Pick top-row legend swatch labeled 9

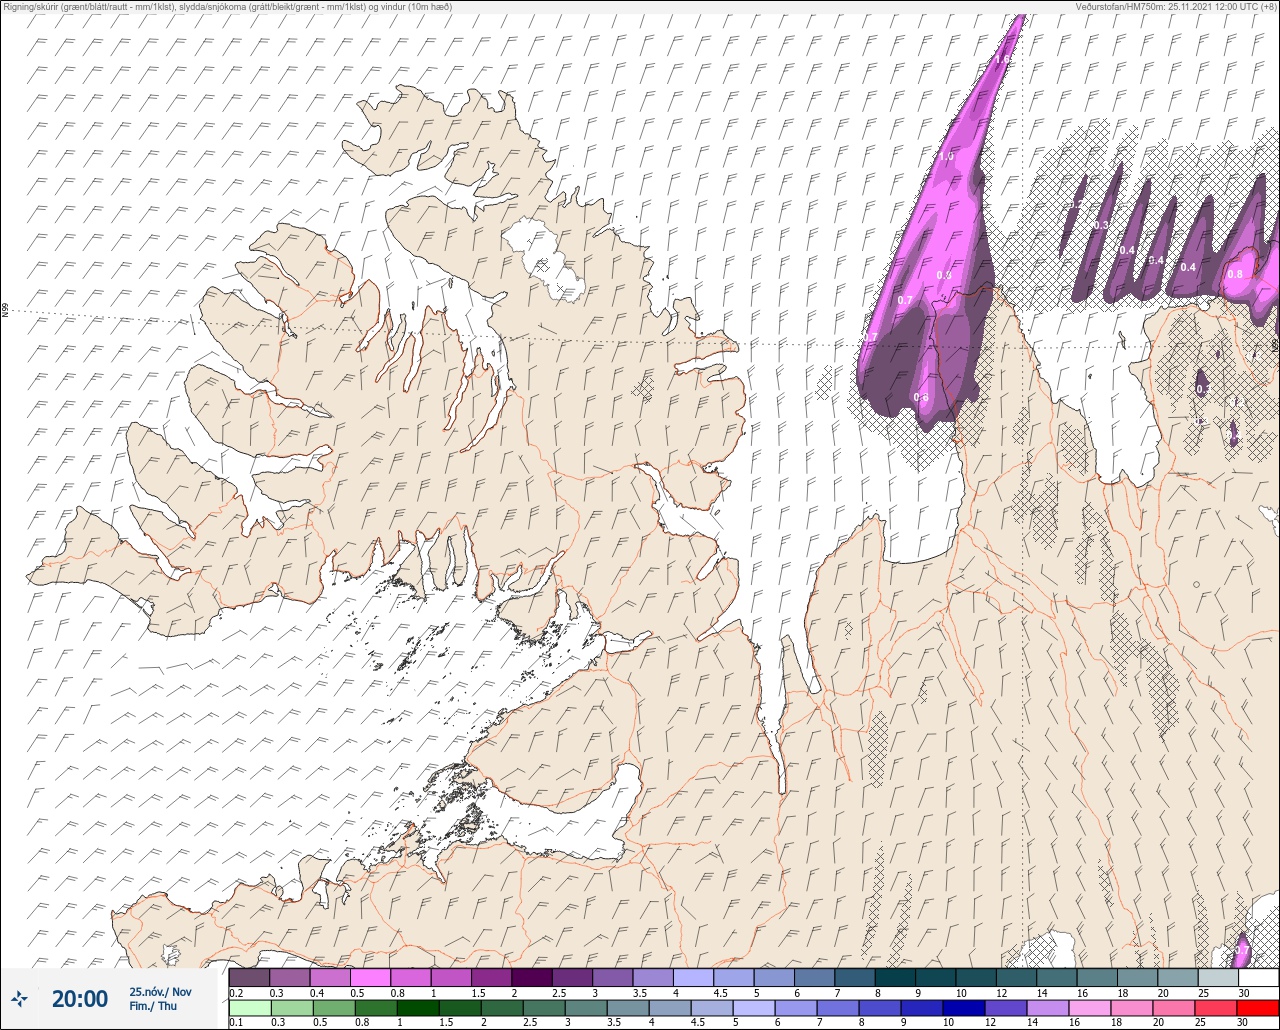[x=935, y=977]
